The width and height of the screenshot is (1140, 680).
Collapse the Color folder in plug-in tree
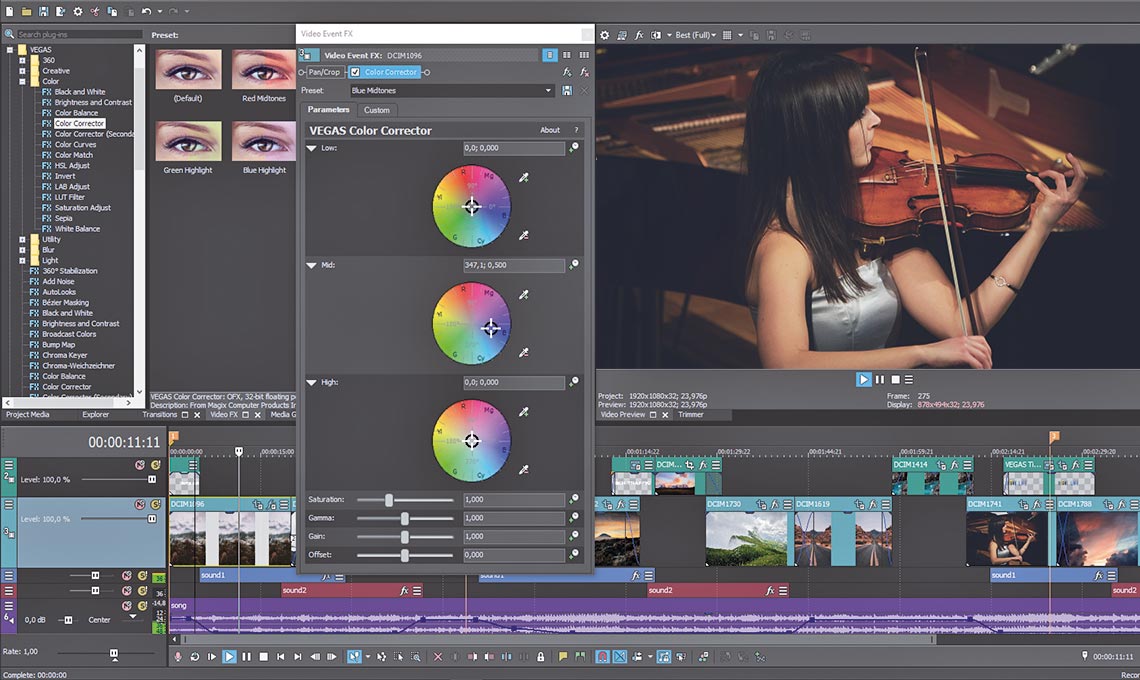click(22, 81)
